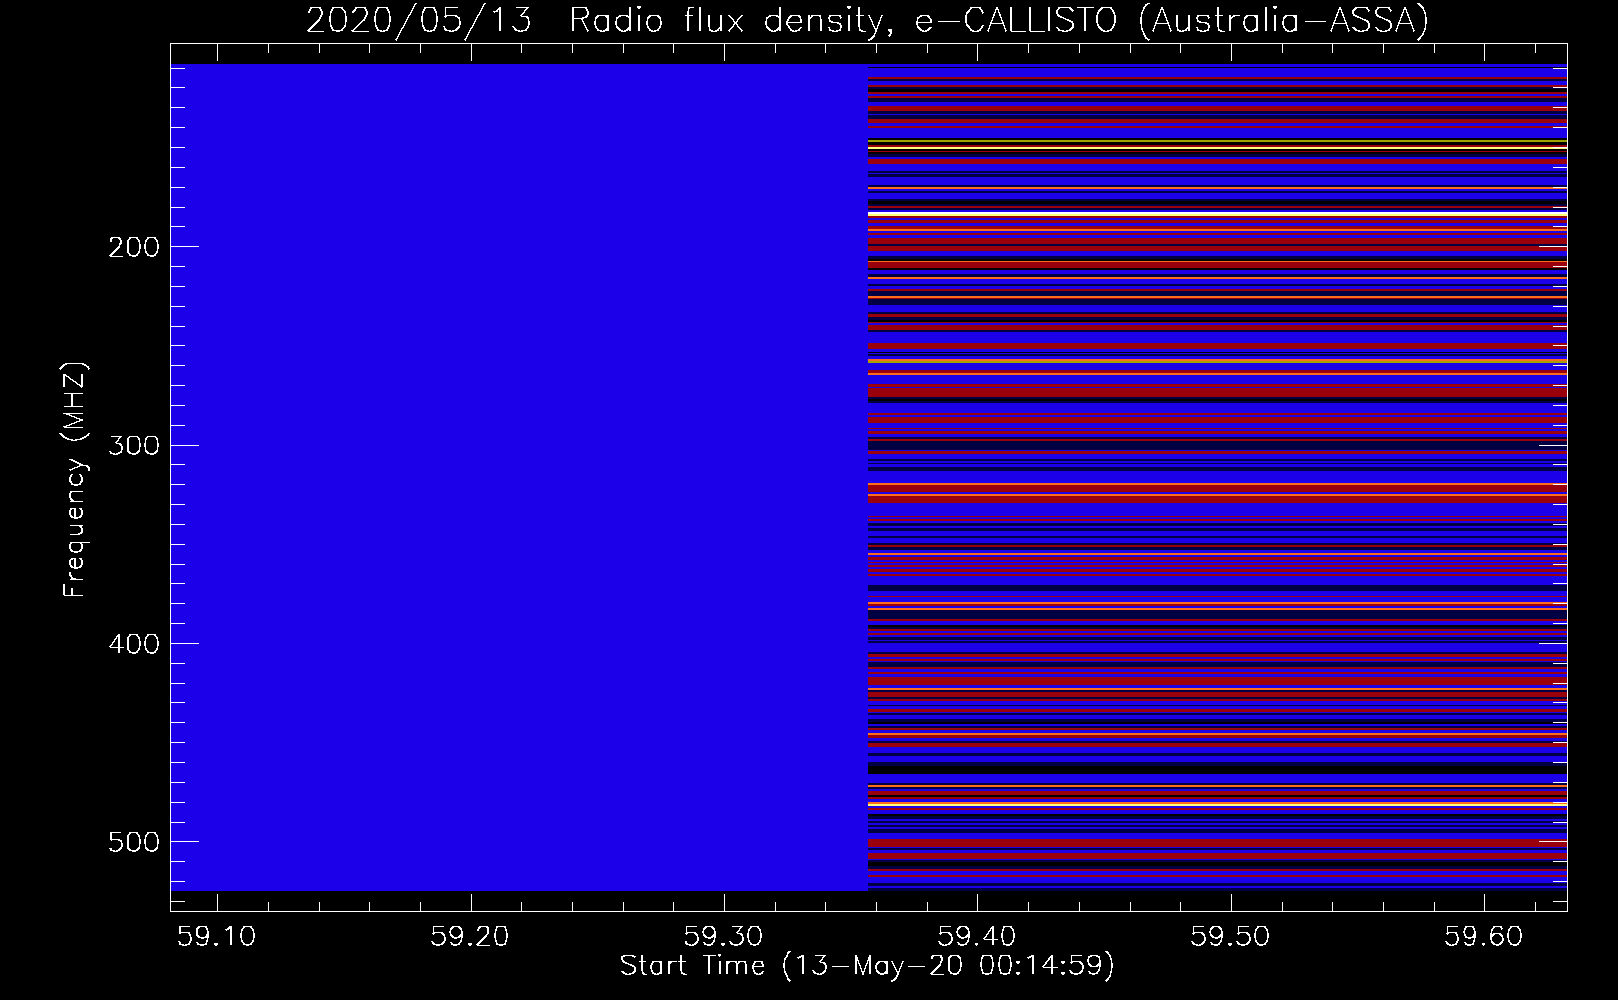Click the 59.50 time tick label

point(1231,936)
